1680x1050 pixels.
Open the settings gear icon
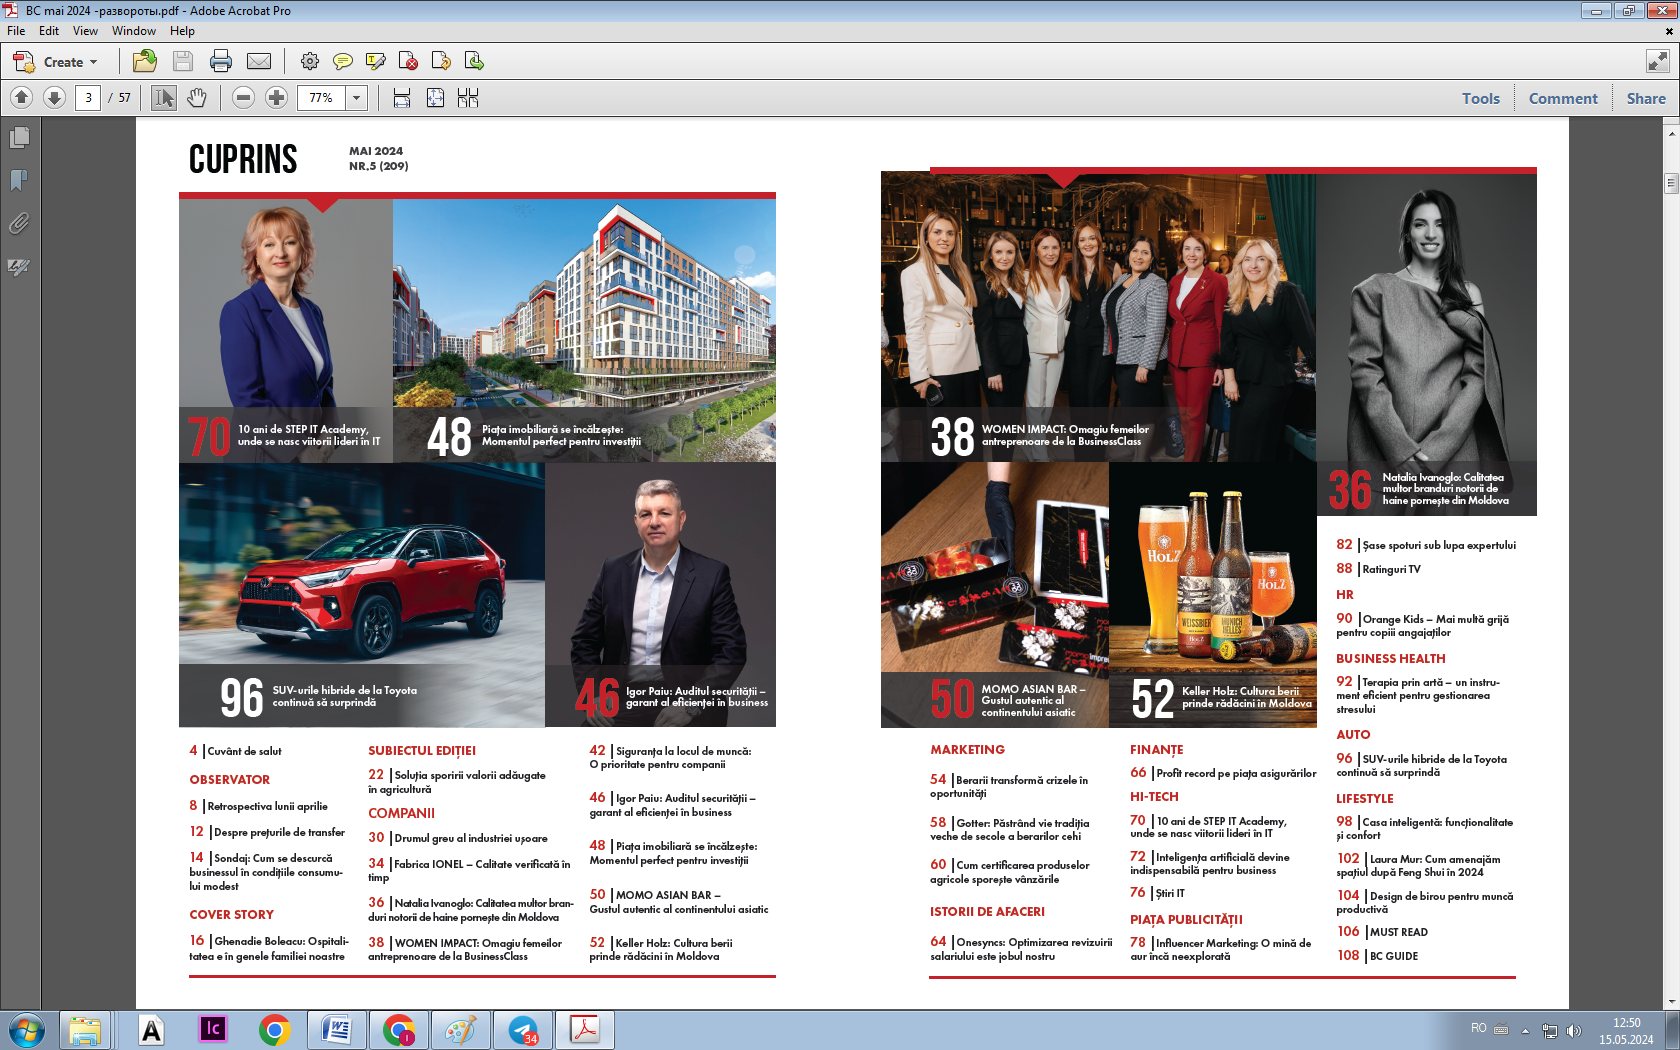310,62
